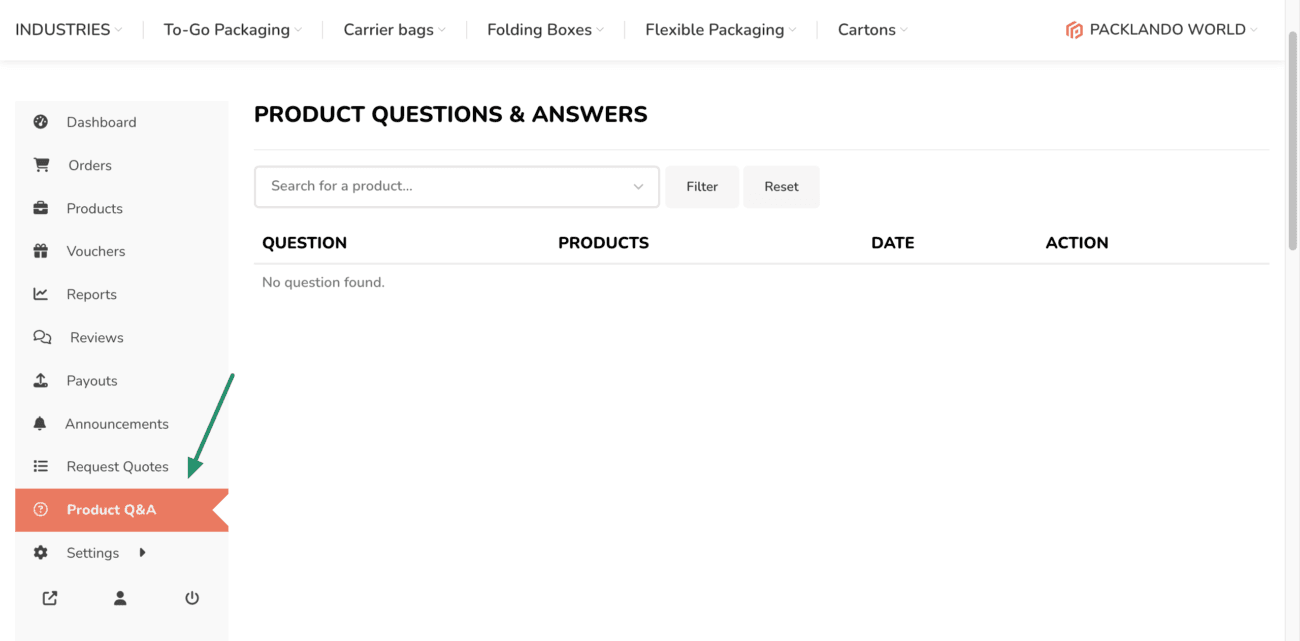1300x641 pixels.
Task: Click the external link icon in sidebar
Action: point(50,598)
